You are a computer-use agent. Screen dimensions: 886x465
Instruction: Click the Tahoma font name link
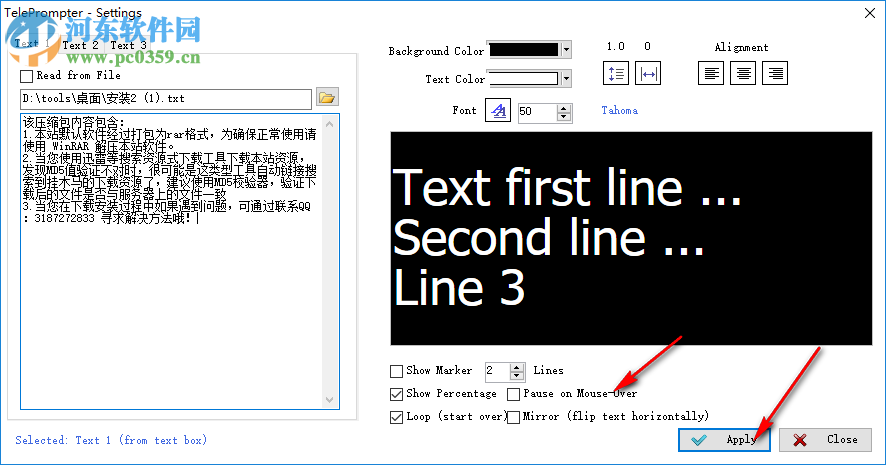coord(620,110)
